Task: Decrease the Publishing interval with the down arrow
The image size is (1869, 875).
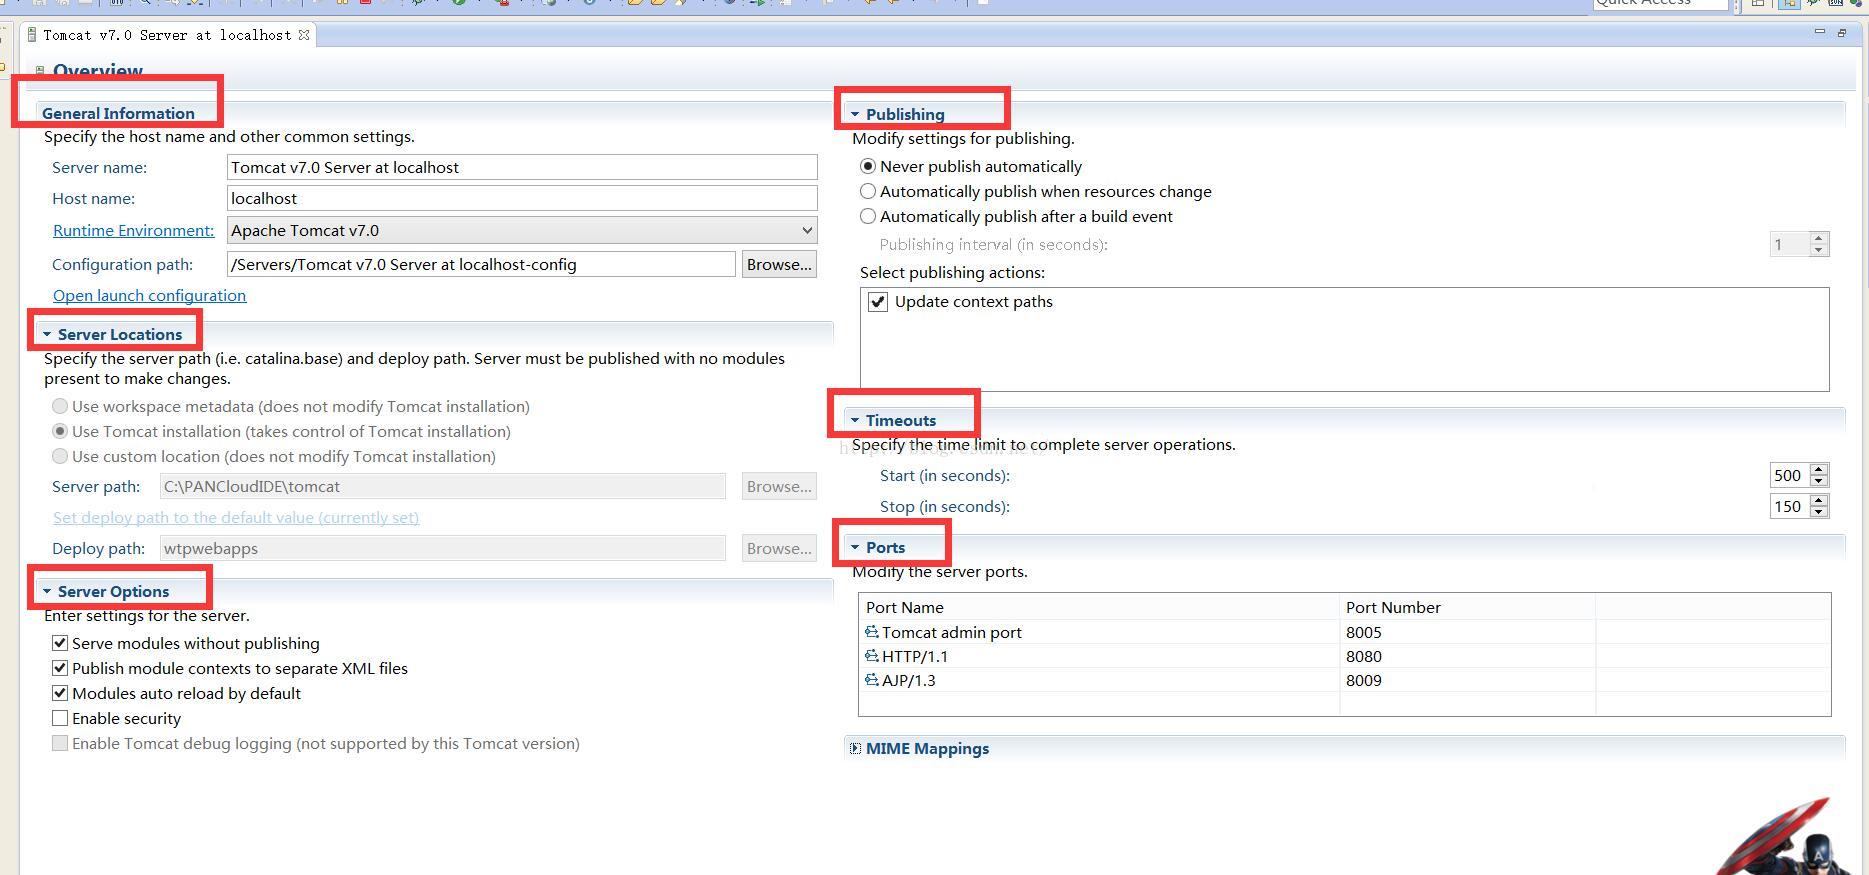Action: pyautogui.click(x=1819, y=251)
